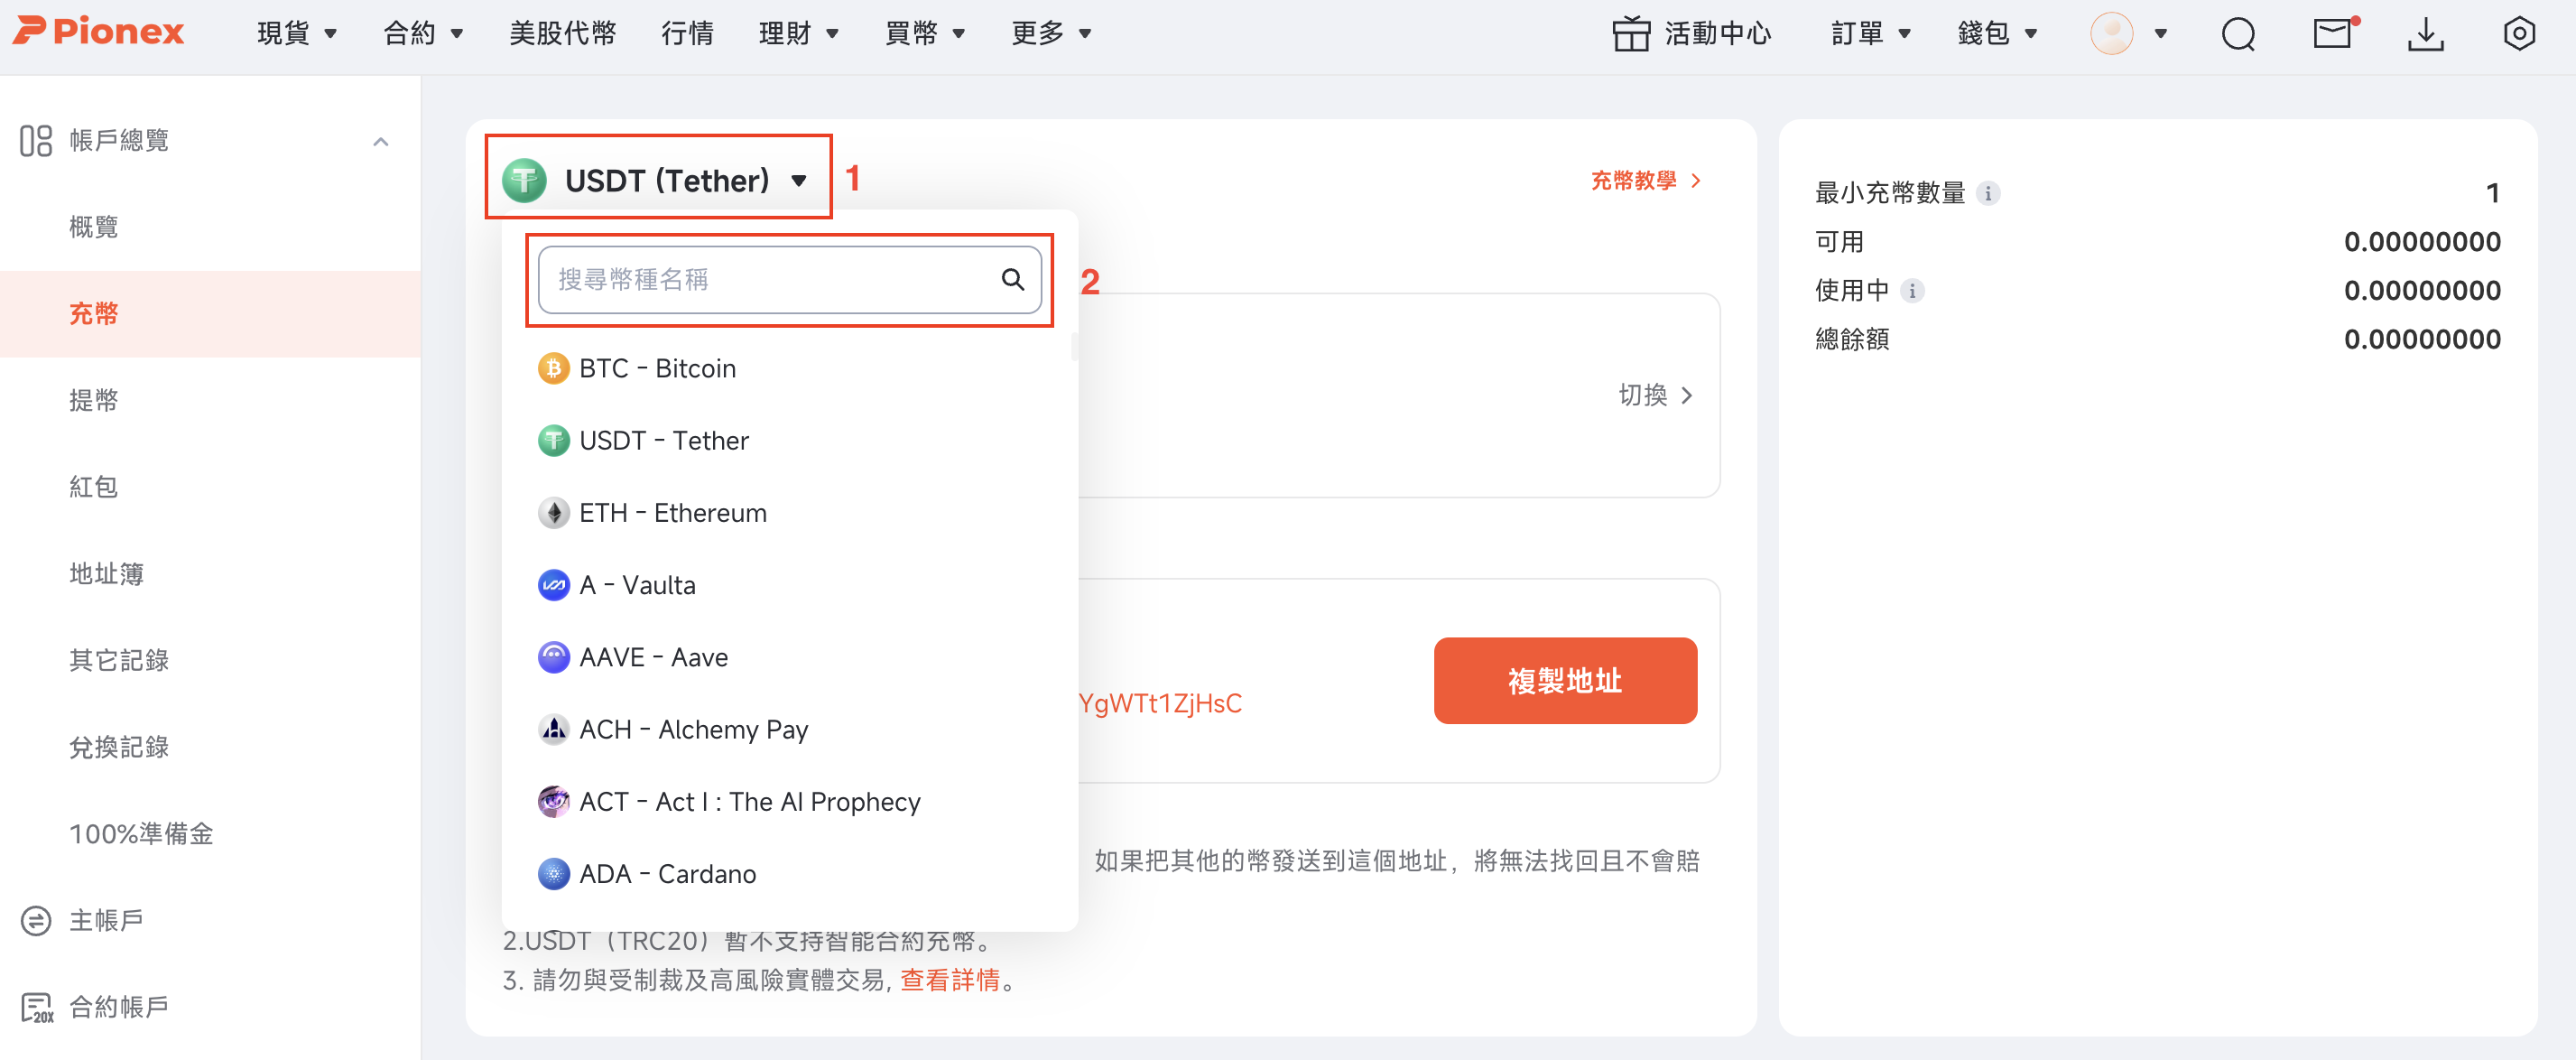Viewport: 2576px width, 1060px height.
Task: Click the coin list scrollbar
Action: pyautogui.click(x=1074, y=346)
